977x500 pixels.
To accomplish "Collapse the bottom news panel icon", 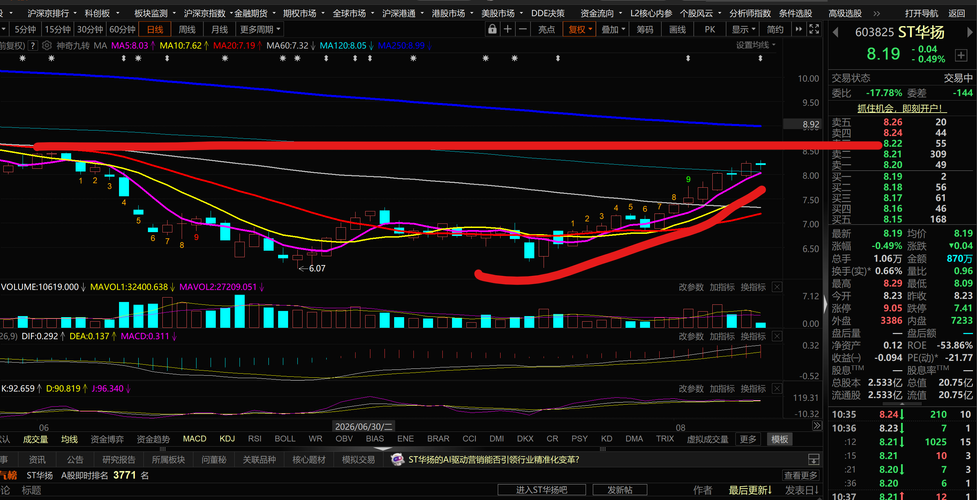I will pyautogui.click(x=813, y=460).
